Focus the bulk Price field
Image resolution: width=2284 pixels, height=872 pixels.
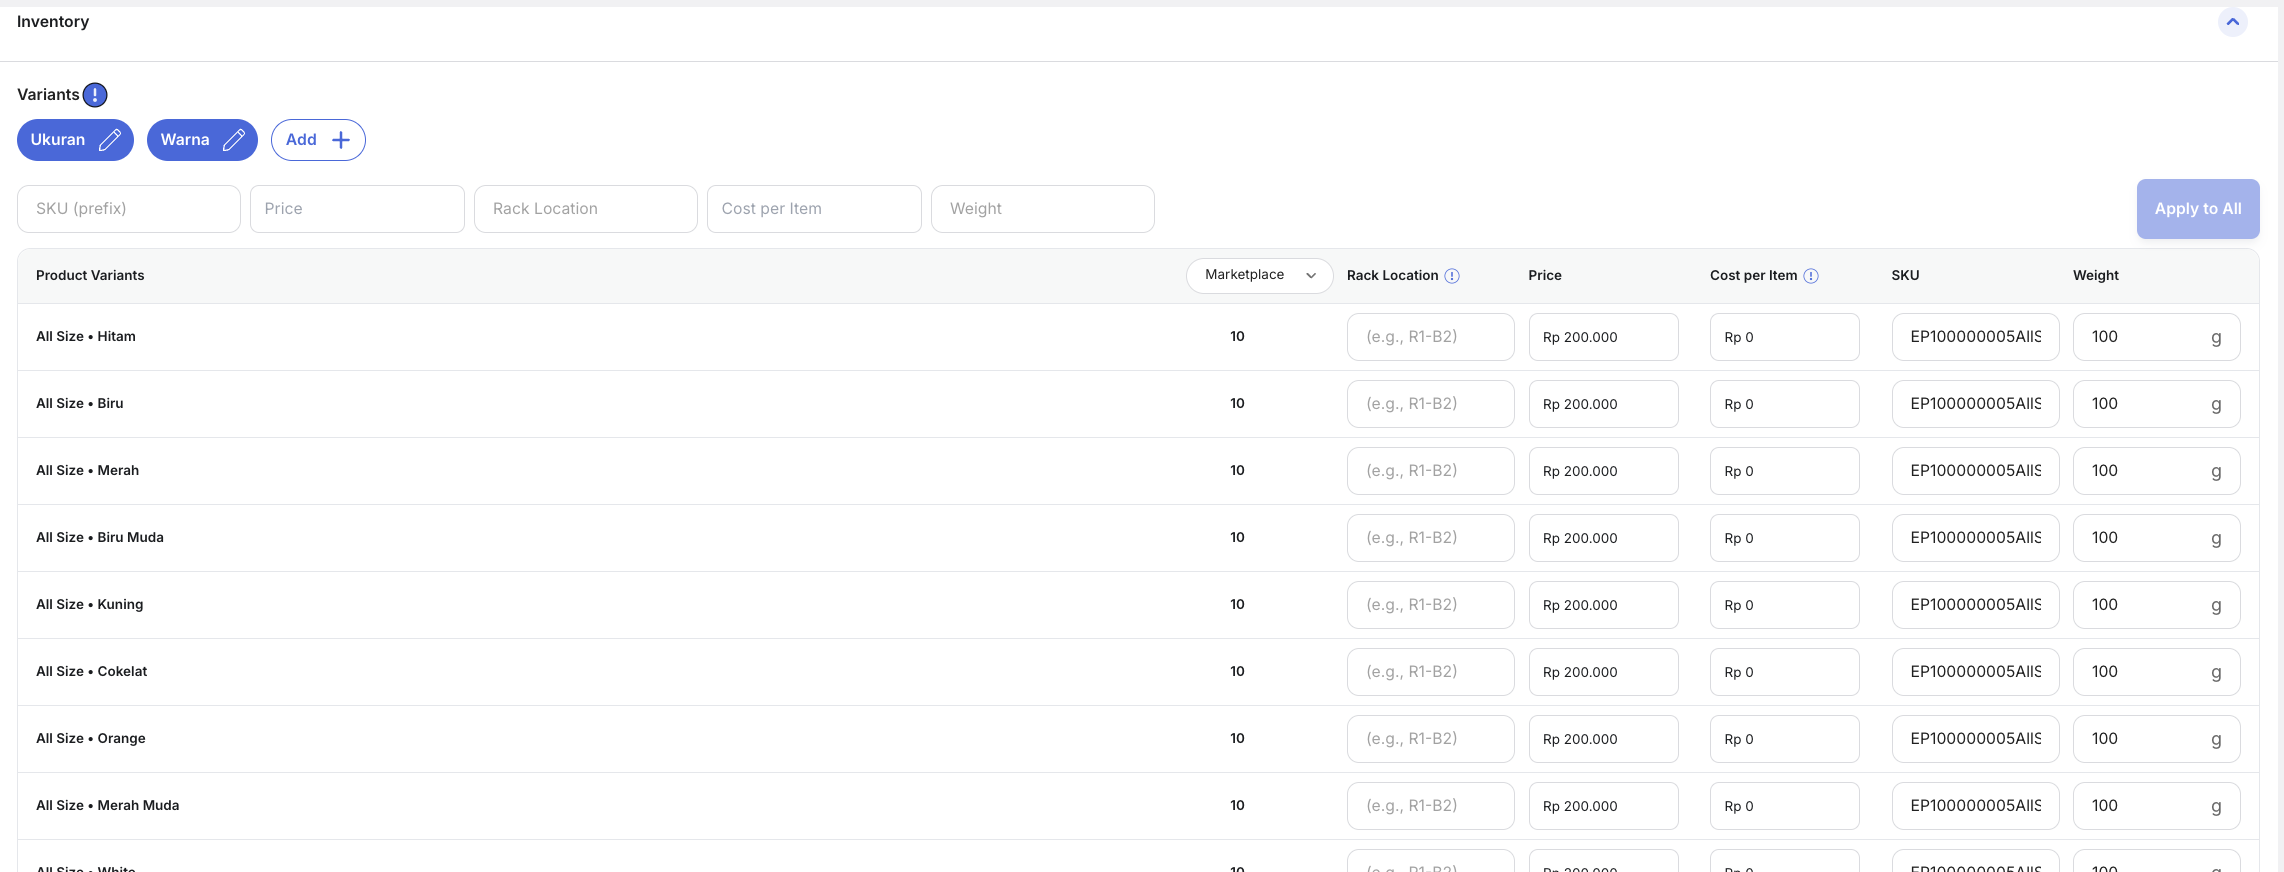(x=357, y=209)
